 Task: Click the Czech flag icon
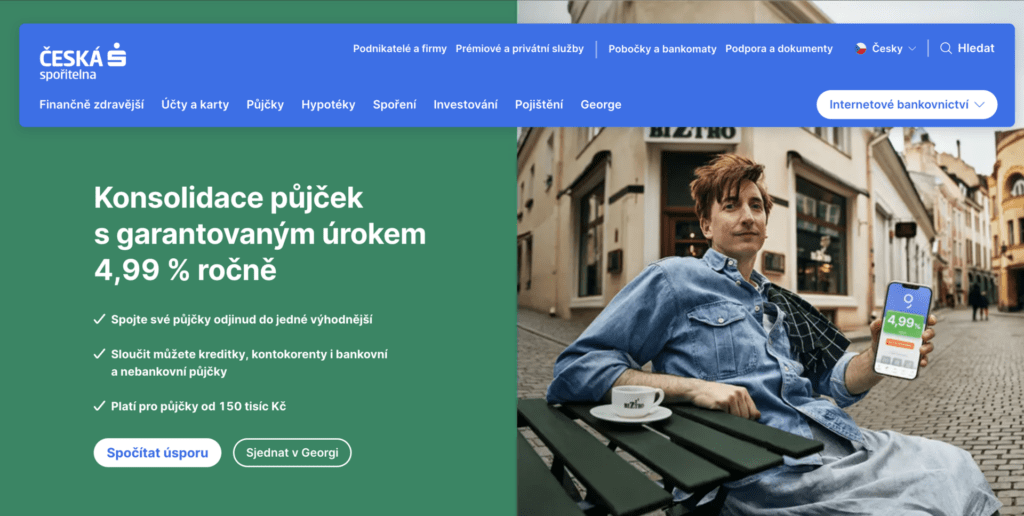861,48
